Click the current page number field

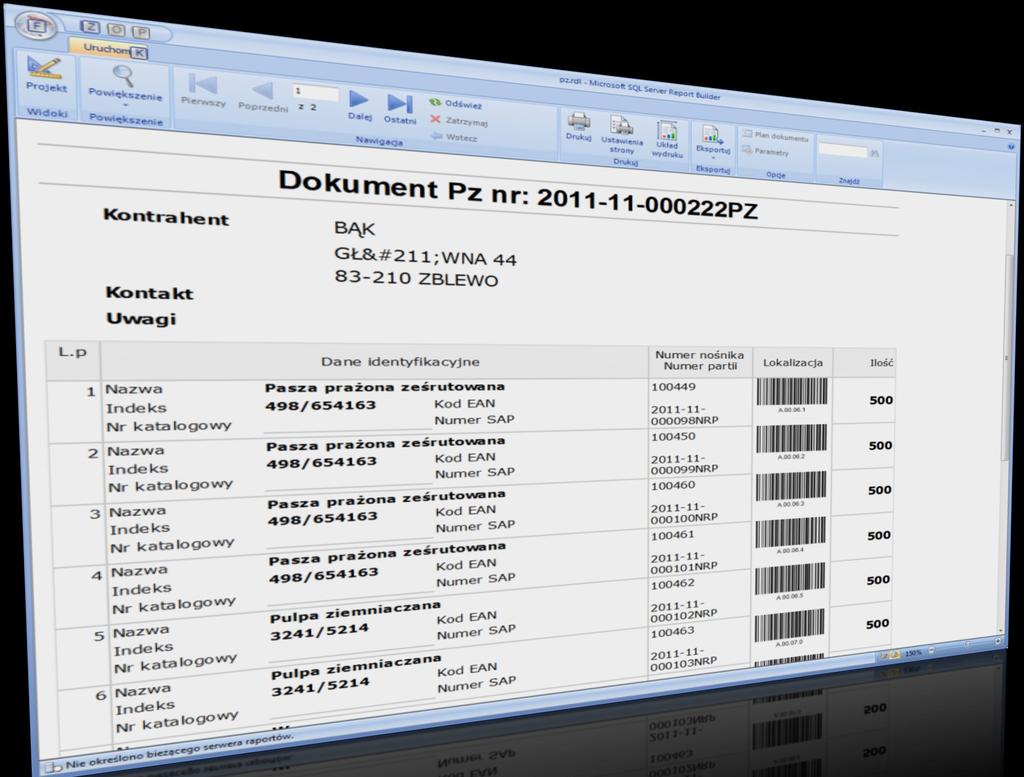click(315, 92)
